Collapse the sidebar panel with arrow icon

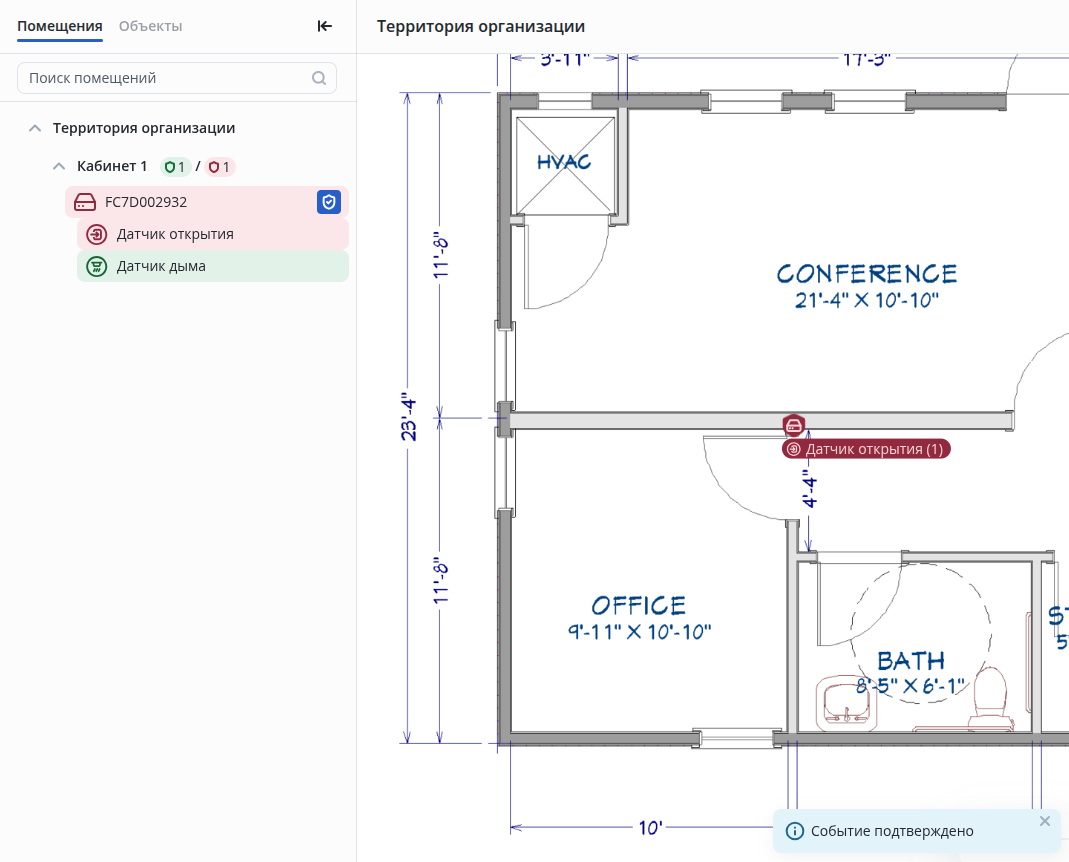(324, 27)
